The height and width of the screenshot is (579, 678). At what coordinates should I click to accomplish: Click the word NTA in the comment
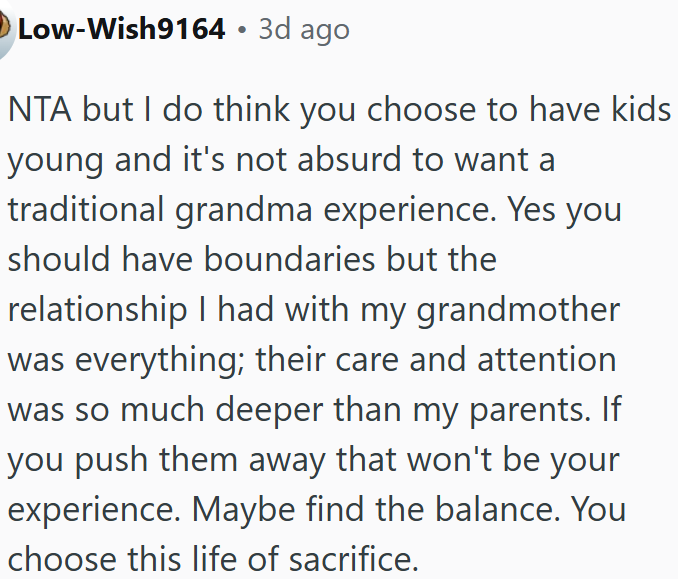pos(39,109)
